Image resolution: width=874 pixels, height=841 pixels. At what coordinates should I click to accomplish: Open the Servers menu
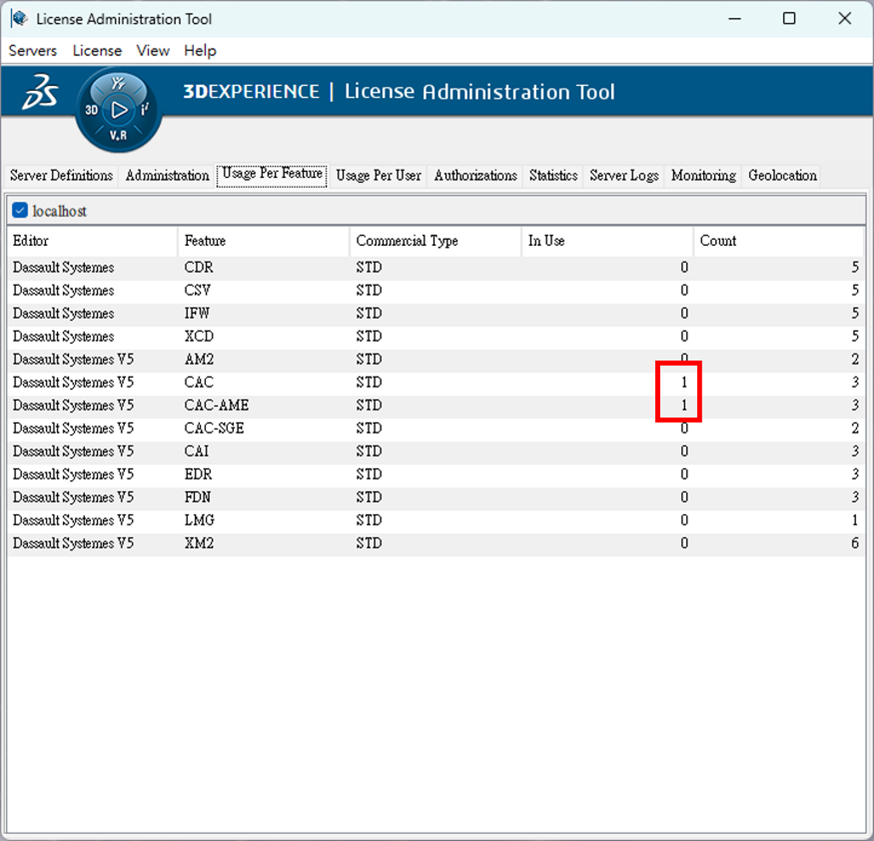(33, 51)
